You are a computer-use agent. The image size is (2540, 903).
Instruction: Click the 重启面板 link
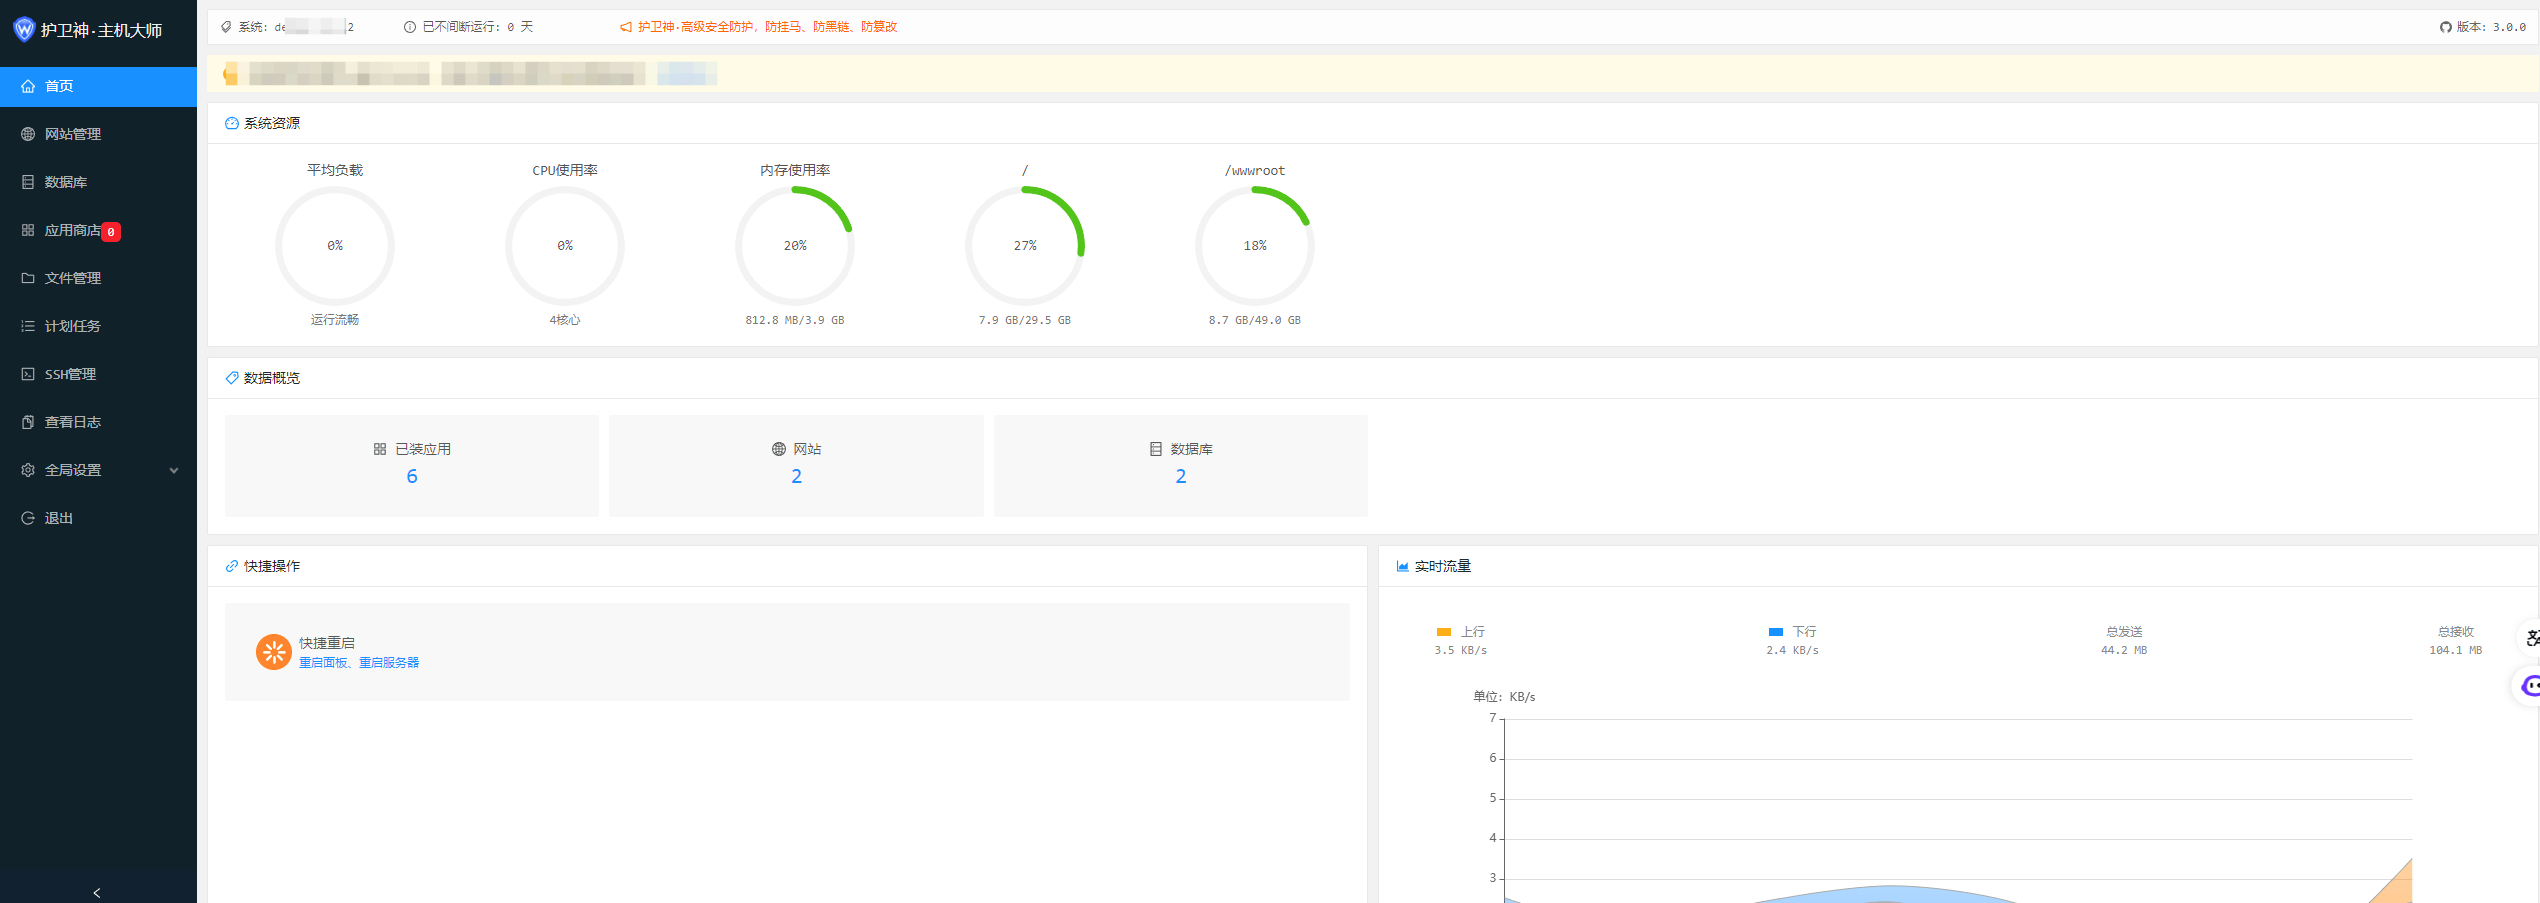[x=323, y=663]
